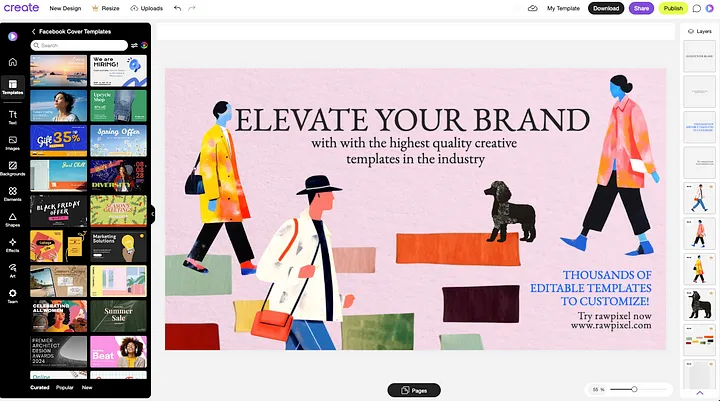Open the comments speech bubble icon
This screenshot has height=401, width=720.
tap(697, 8)
